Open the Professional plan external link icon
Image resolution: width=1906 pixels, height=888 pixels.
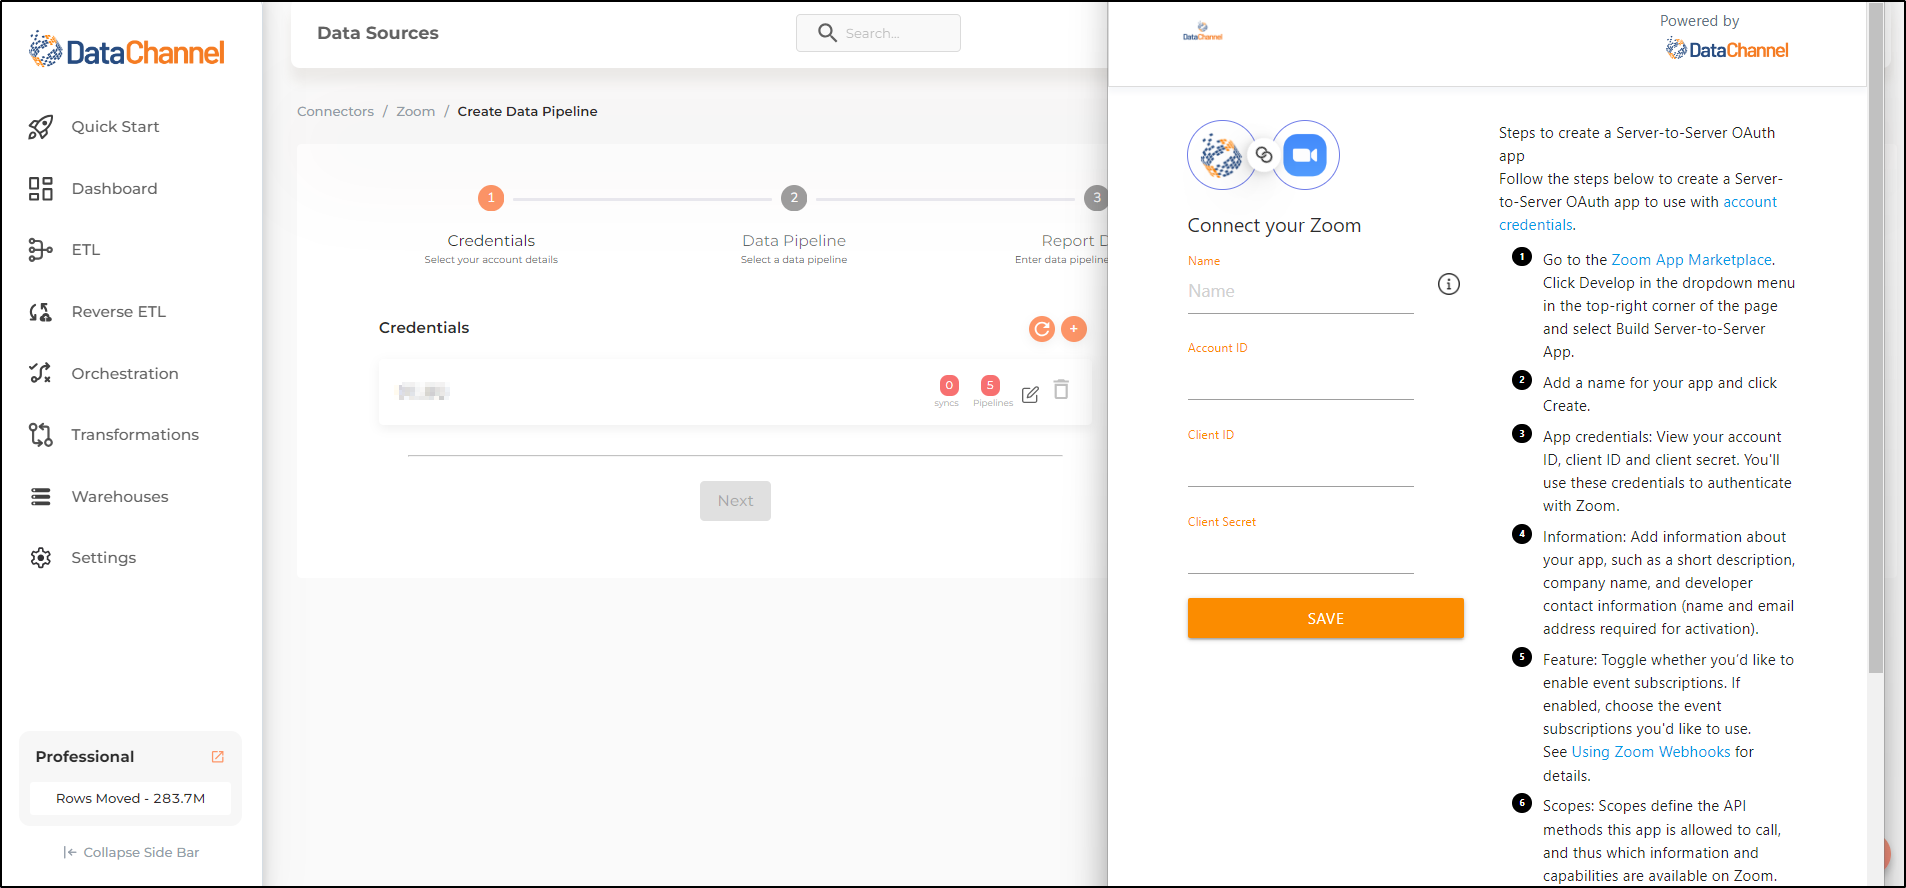coord(217,757)
